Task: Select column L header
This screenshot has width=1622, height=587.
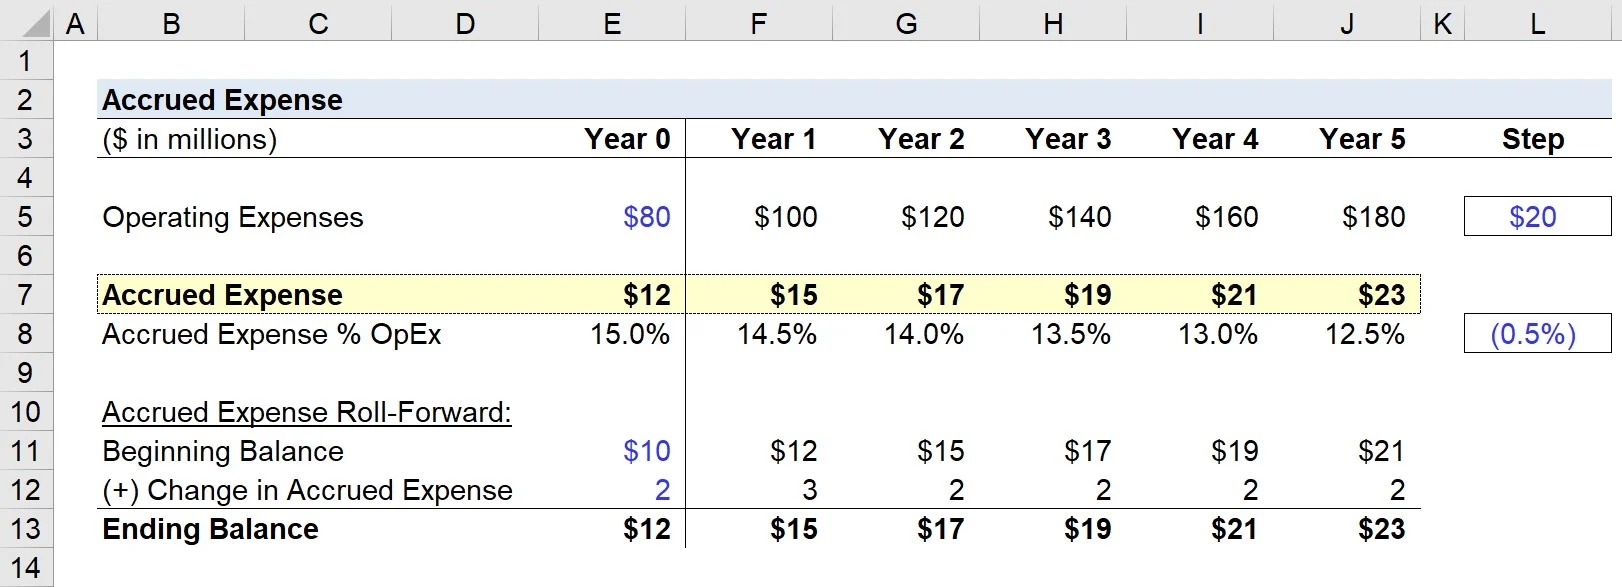Action: pyautogui.click(x=1537, y=24)
